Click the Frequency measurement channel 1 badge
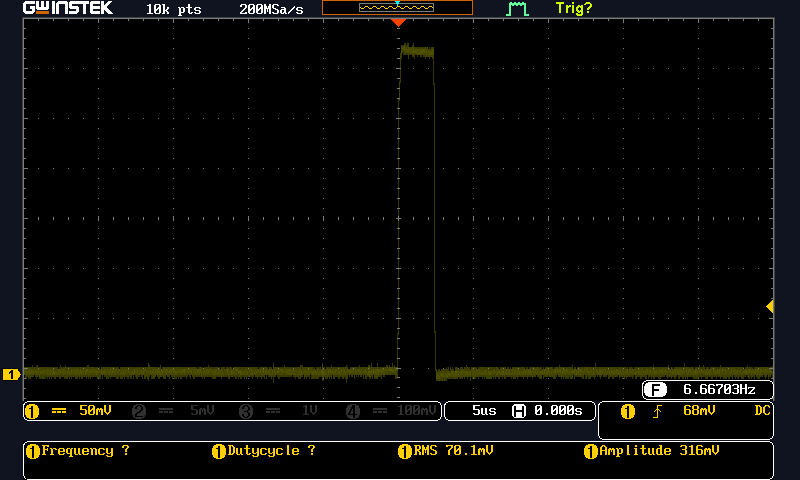 pos(33,451)
